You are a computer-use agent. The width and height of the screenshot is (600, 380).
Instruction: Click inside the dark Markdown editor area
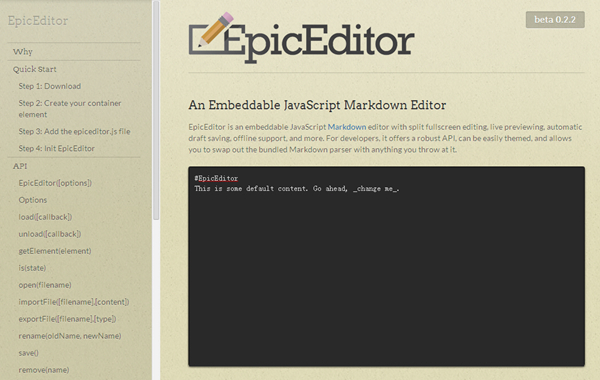click(386, 266)
